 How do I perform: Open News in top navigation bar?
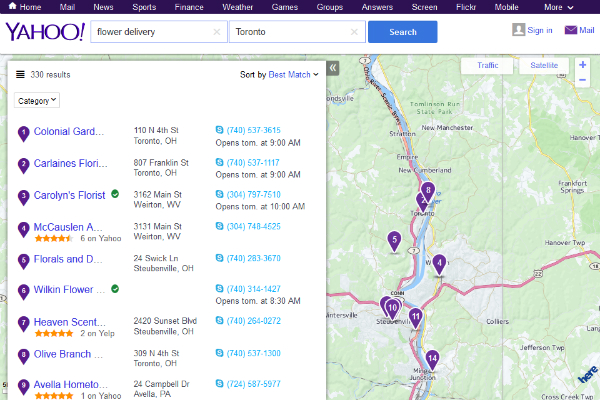point(103,7)
